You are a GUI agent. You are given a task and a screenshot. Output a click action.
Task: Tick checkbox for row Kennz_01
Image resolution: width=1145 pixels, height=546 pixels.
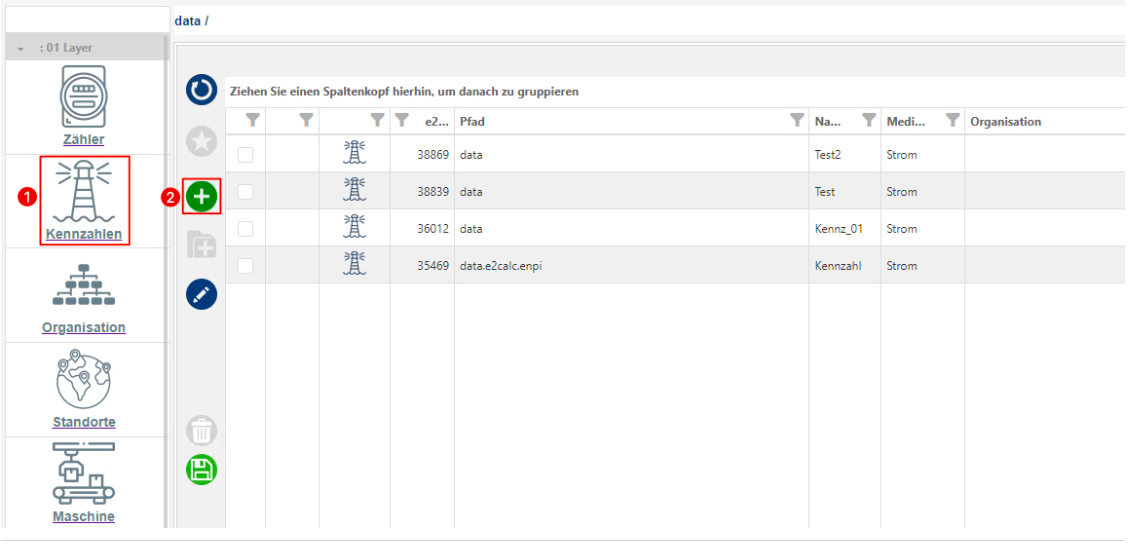245,228
